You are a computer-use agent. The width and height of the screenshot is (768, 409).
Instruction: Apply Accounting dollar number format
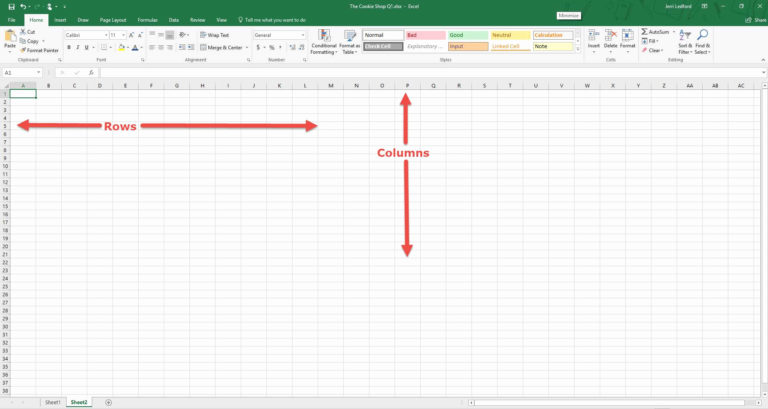point(258,48)
